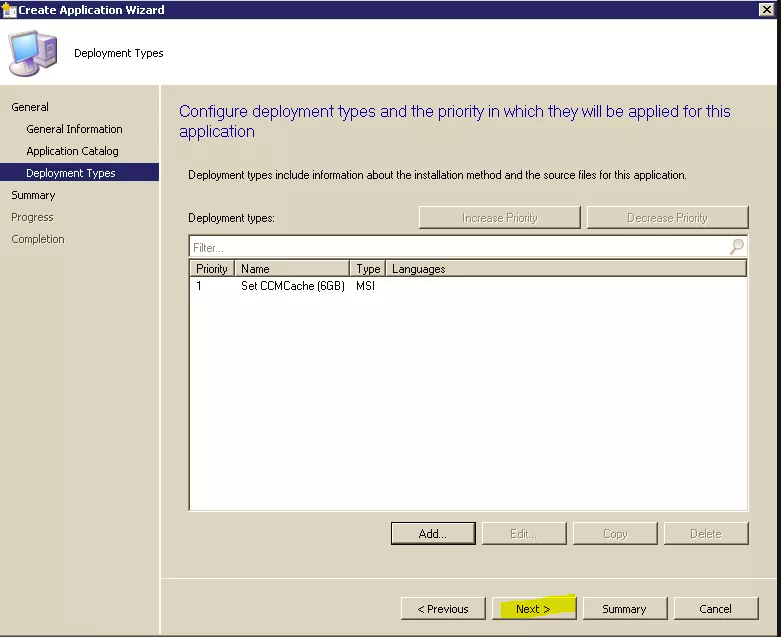Click the disabled Edit button

[523, 533]
